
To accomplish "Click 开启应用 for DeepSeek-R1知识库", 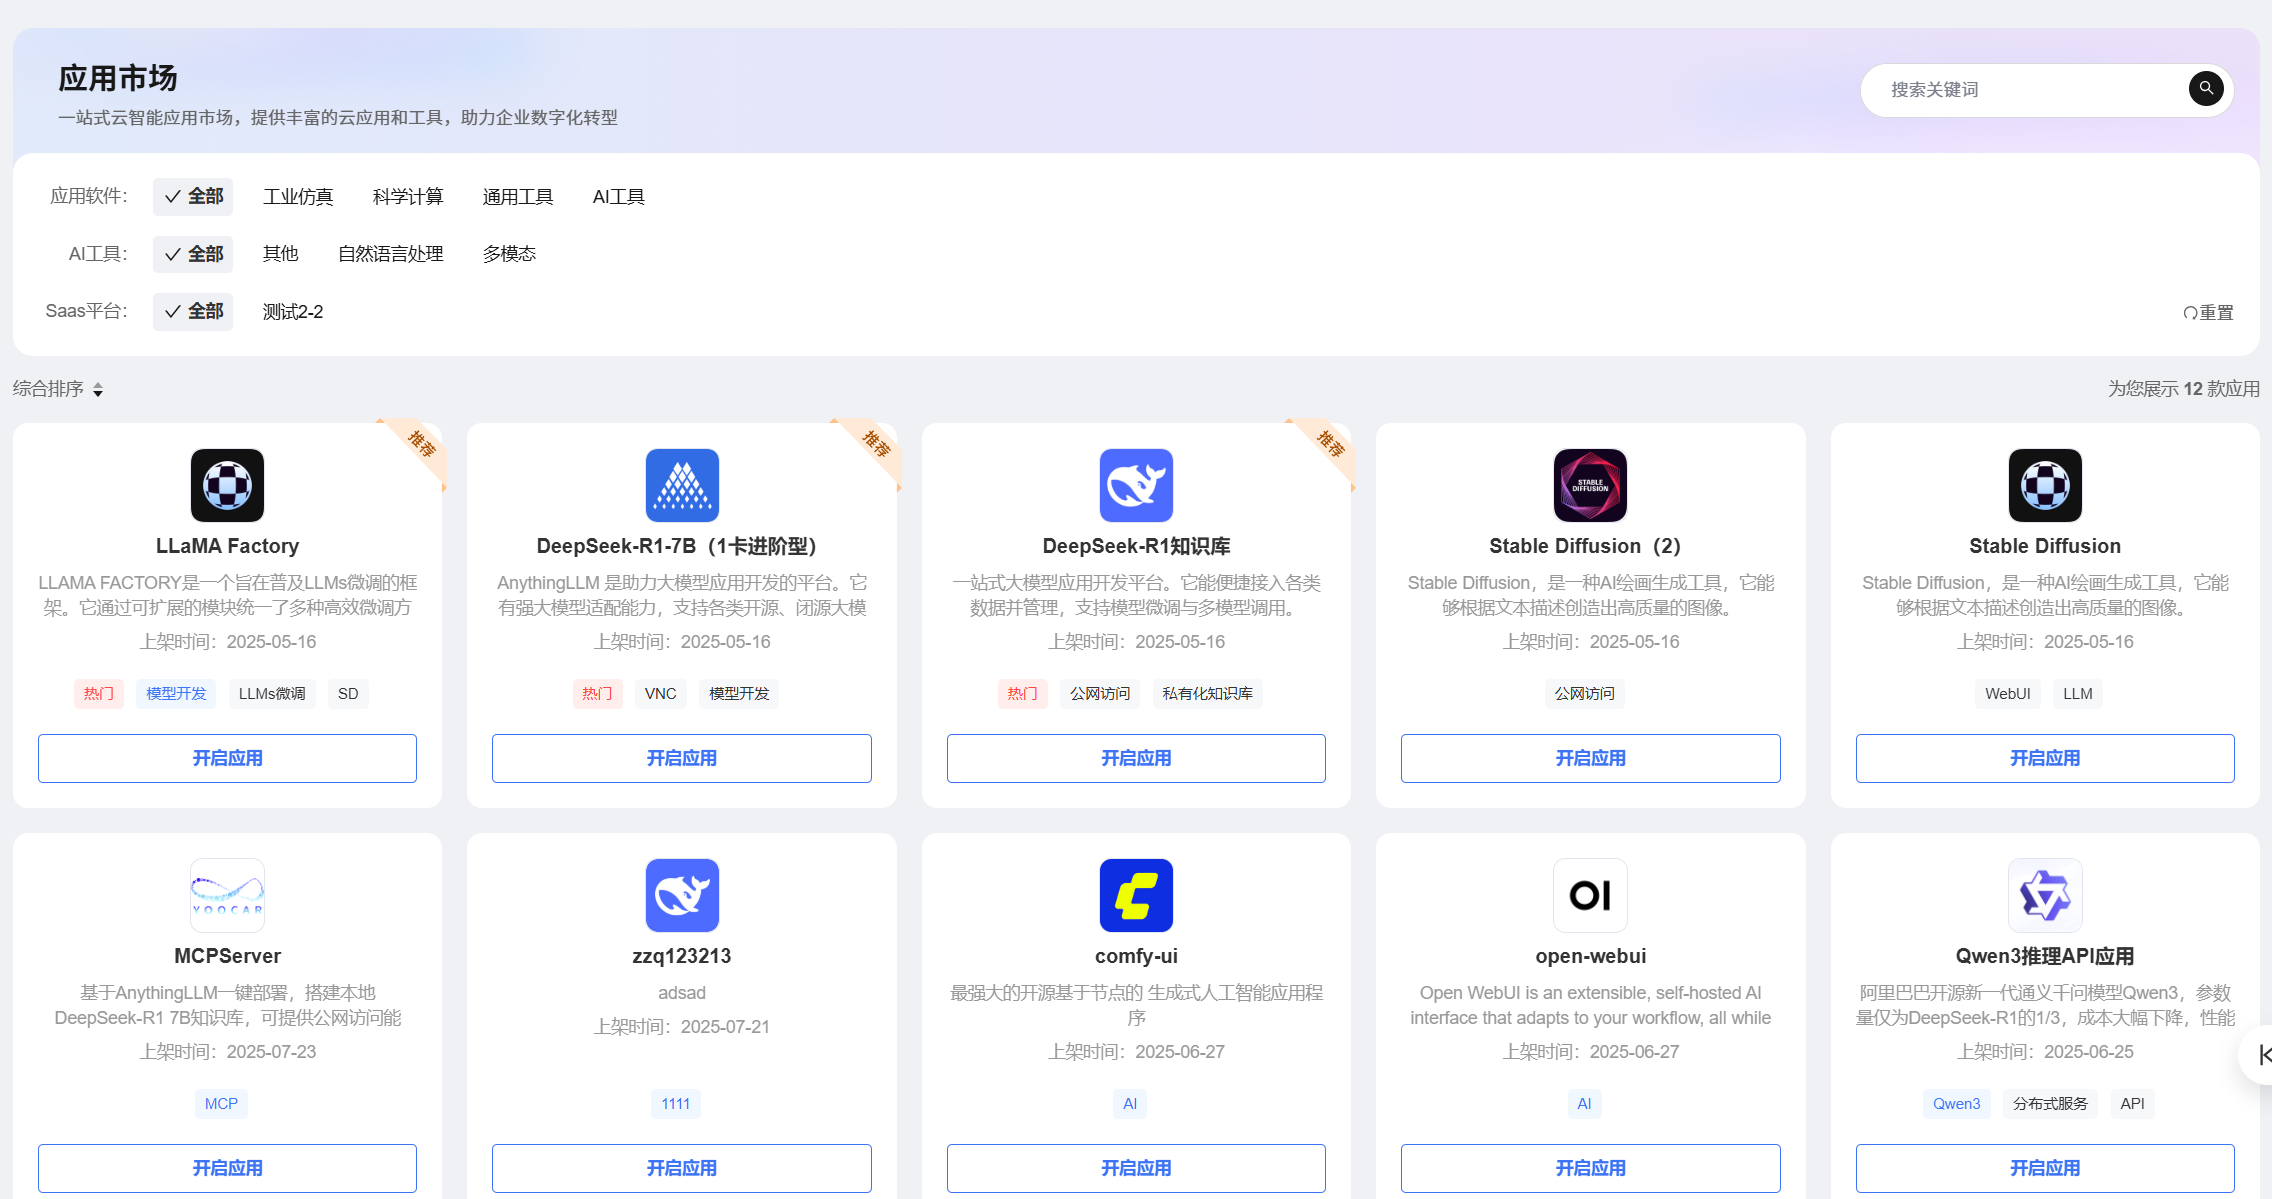I will (x=1136, y=758).
